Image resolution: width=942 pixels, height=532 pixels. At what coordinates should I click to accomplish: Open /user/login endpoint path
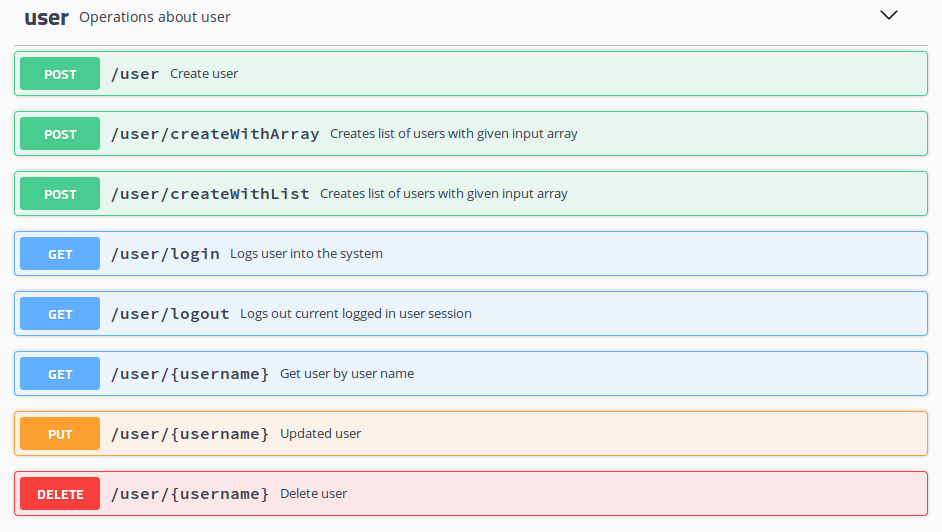coord(165,254)
